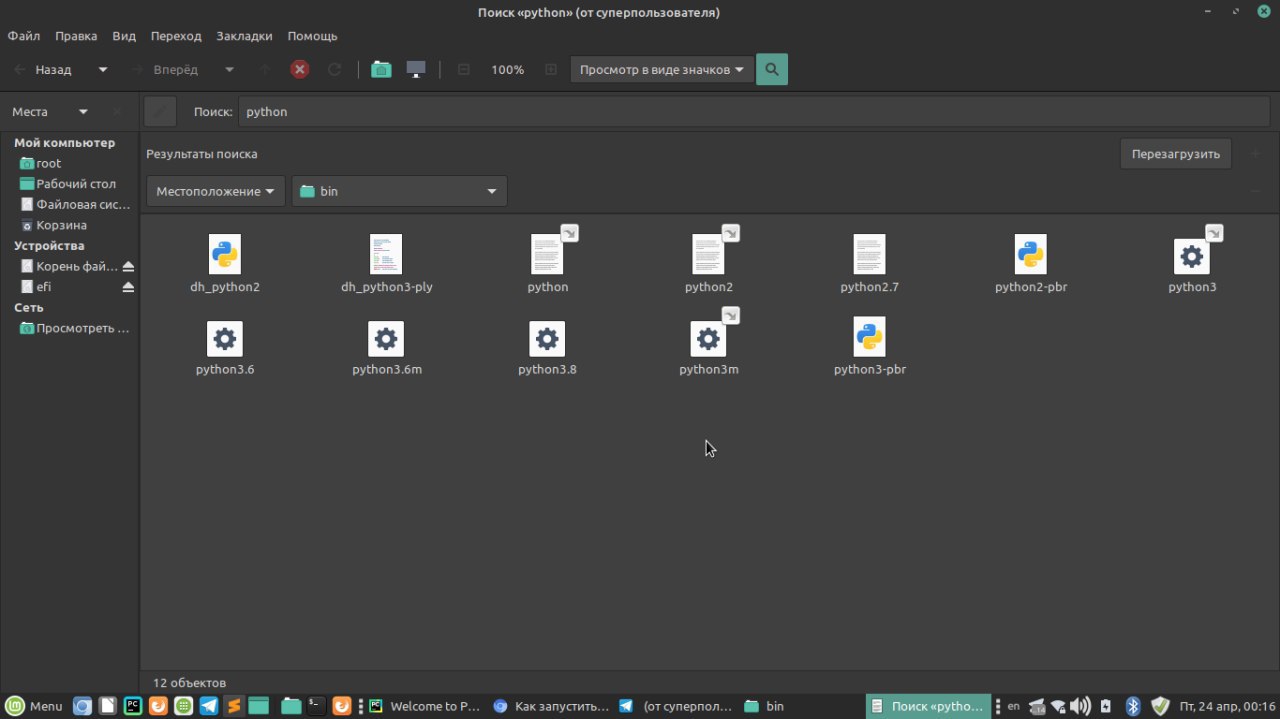The width and height of the screenshot is (1280, 719).
Task: Open the Переход menu
Action: pyautogui.click(x=176, y=36)
